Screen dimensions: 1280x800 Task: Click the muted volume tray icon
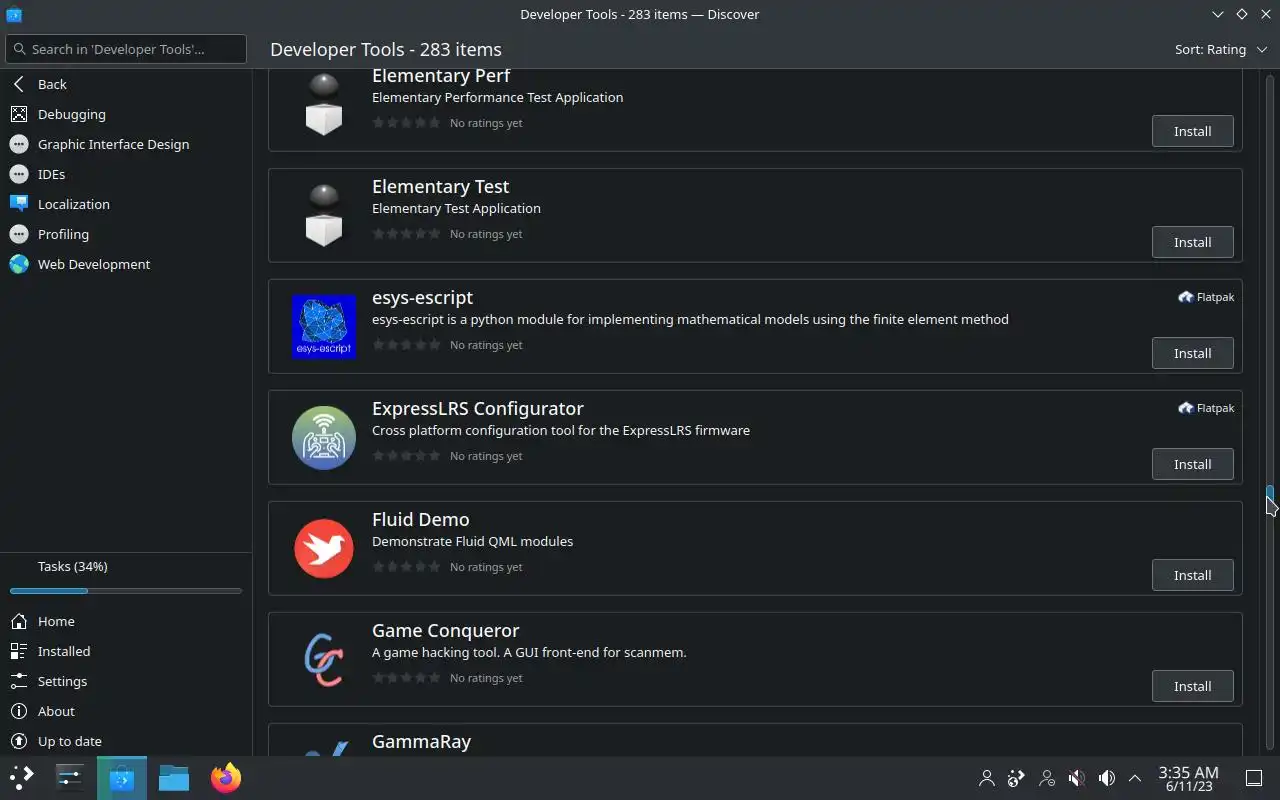coord(1077,778)
